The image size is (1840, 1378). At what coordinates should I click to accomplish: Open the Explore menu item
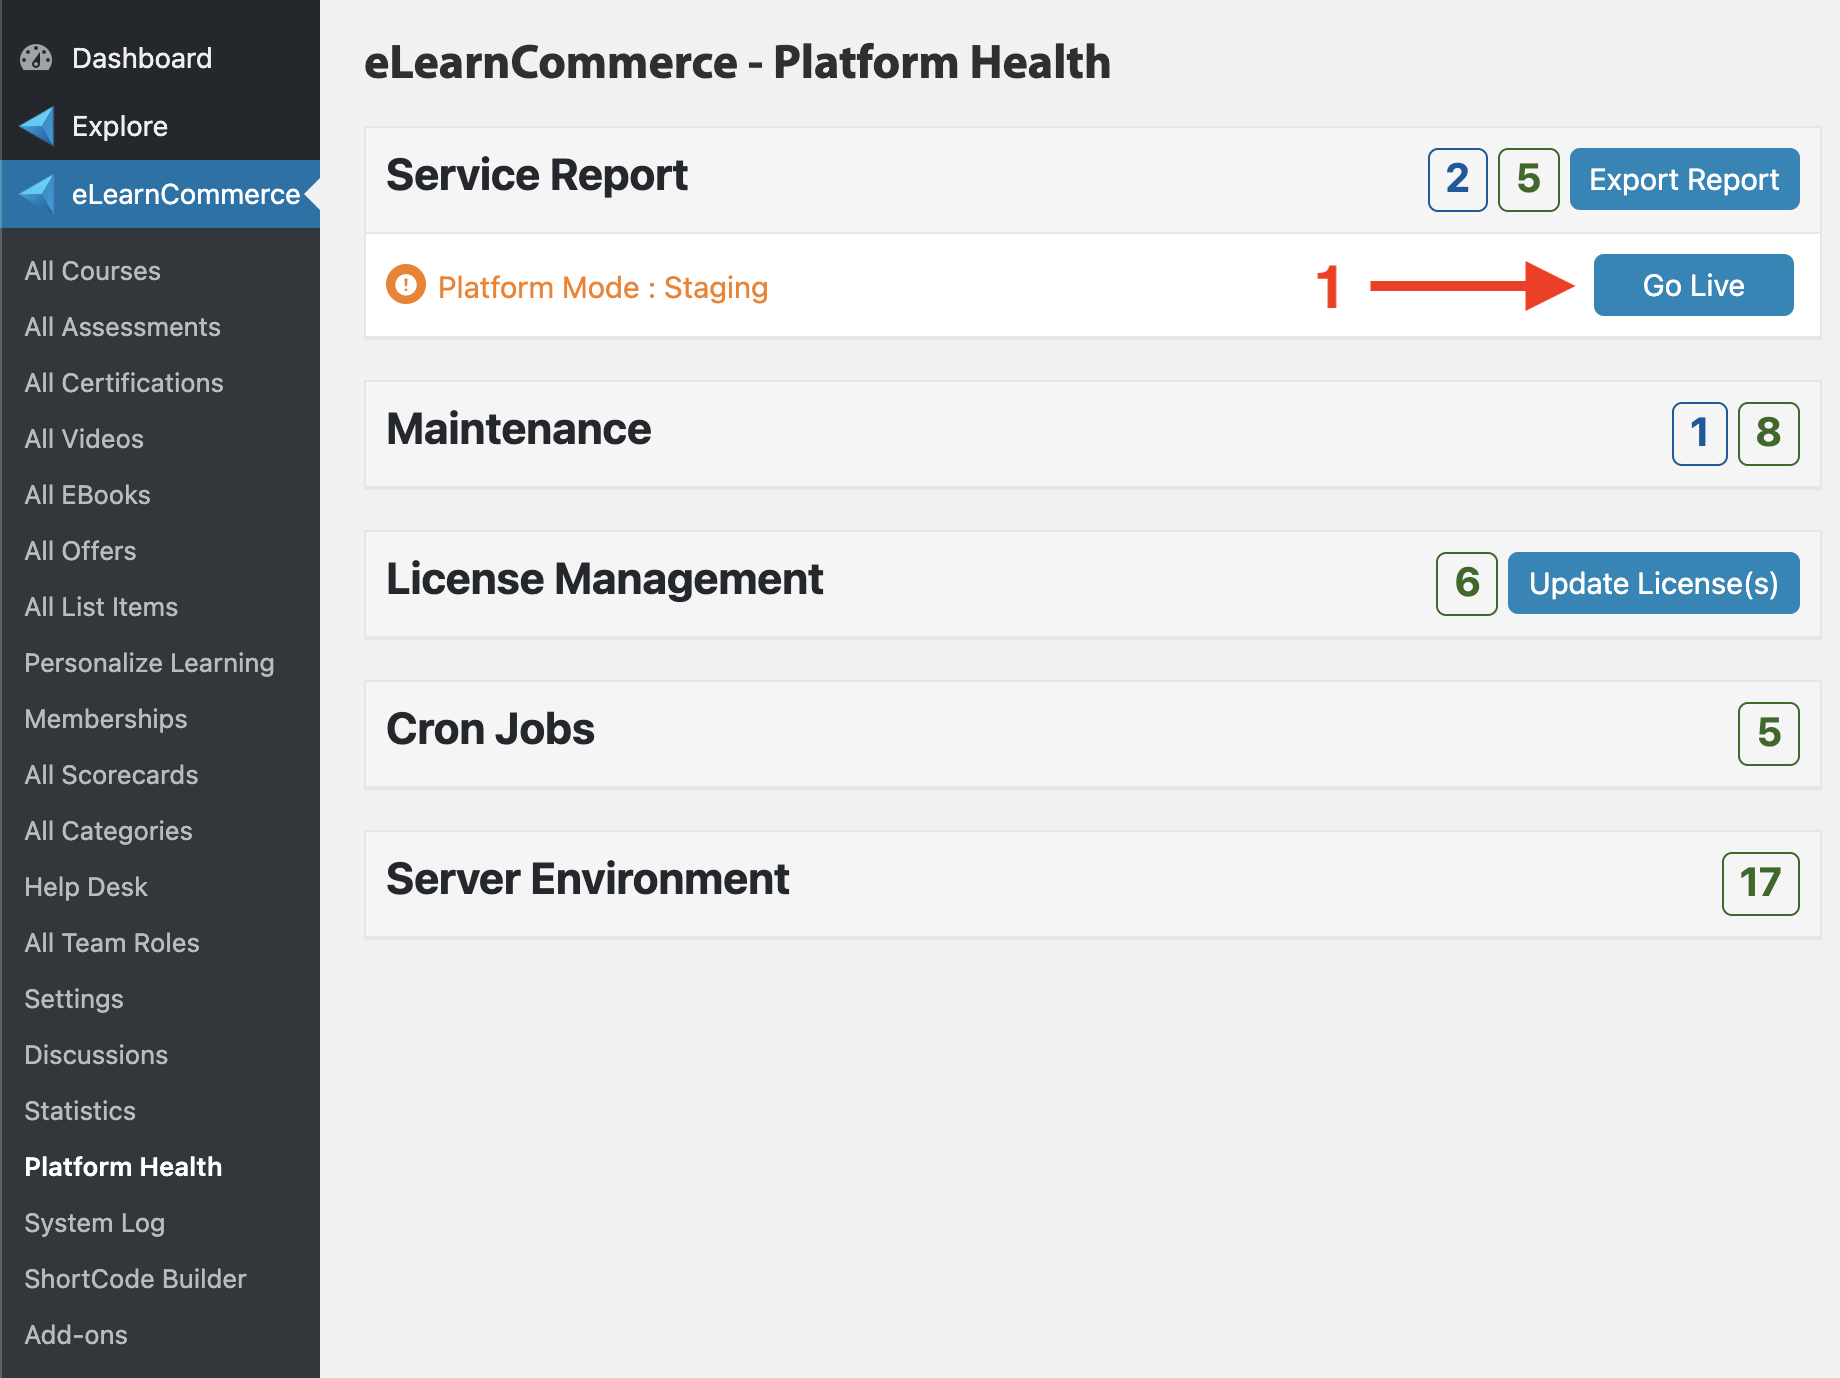[160, 126]
